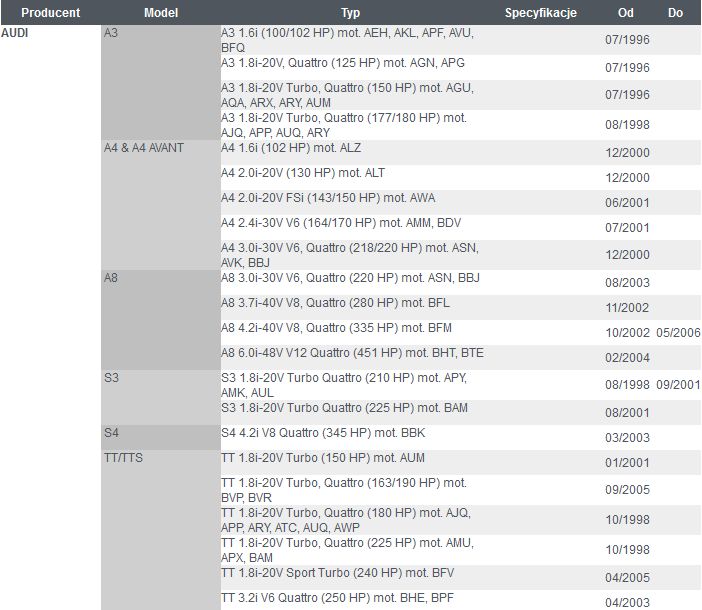Click the 09/2005 start date
Image resolution: width=702 pixels, height=610 pixels.
coord(627,490)
